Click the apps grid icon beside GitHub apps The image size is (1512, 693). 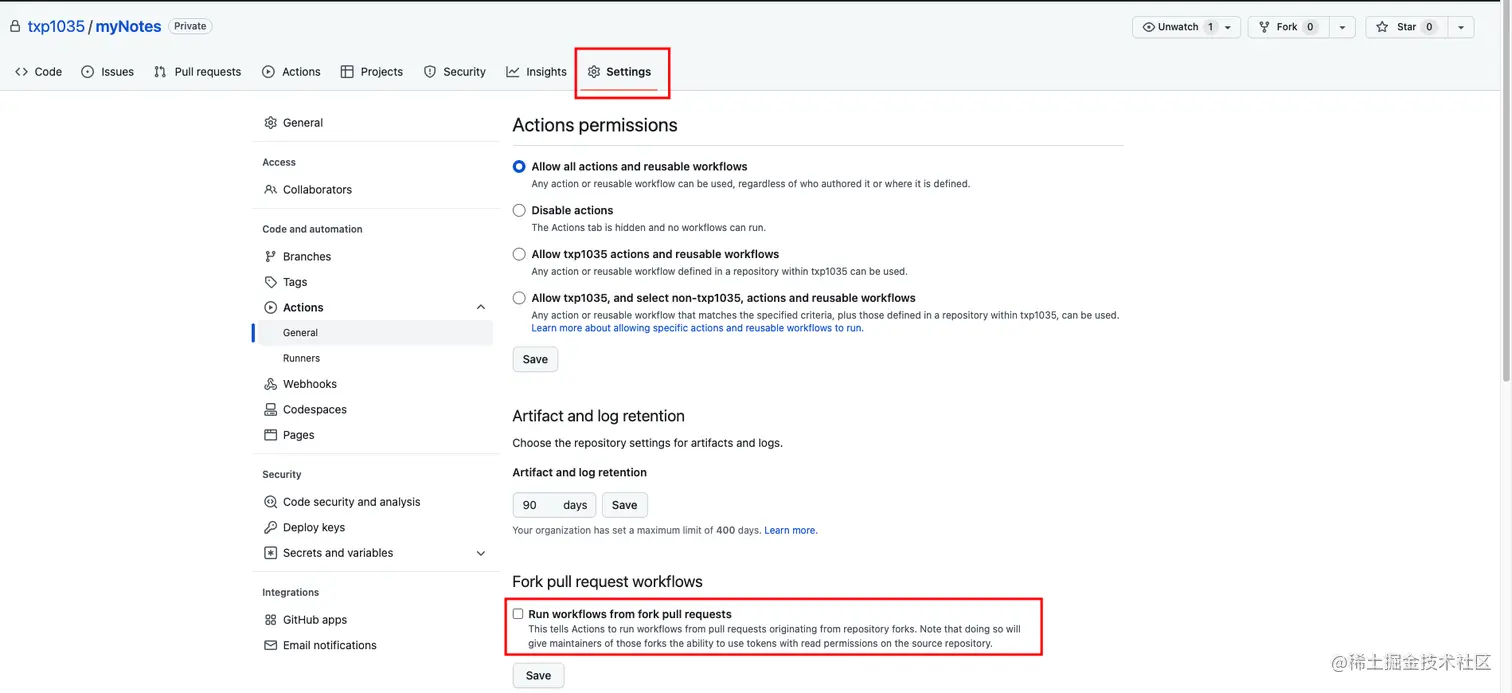(270, 620)
